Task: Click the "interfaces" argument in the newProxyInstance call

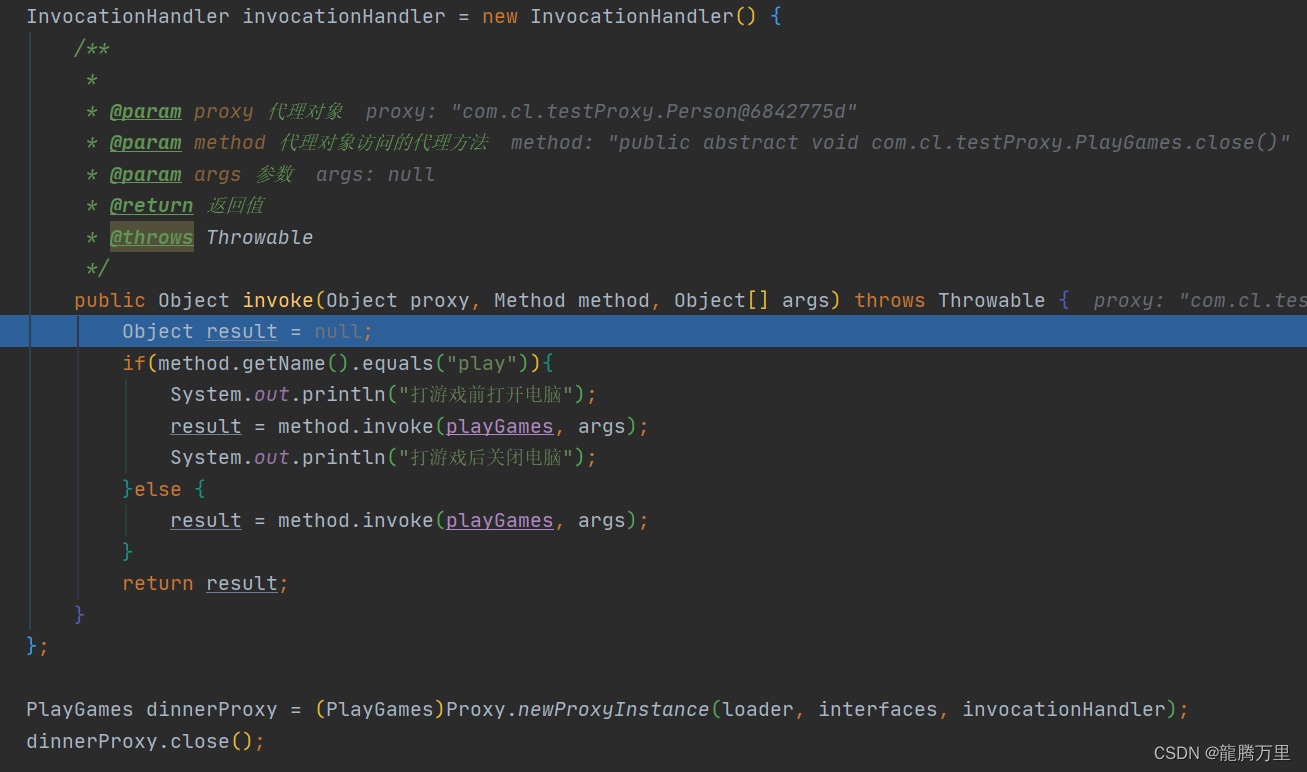Action: pyautogui.click(x=878, y=709)
